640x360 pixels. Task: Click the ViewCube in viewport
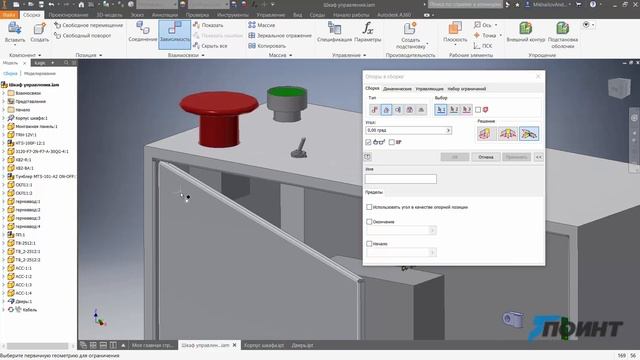pyautogui.click(x=619, y=87)
